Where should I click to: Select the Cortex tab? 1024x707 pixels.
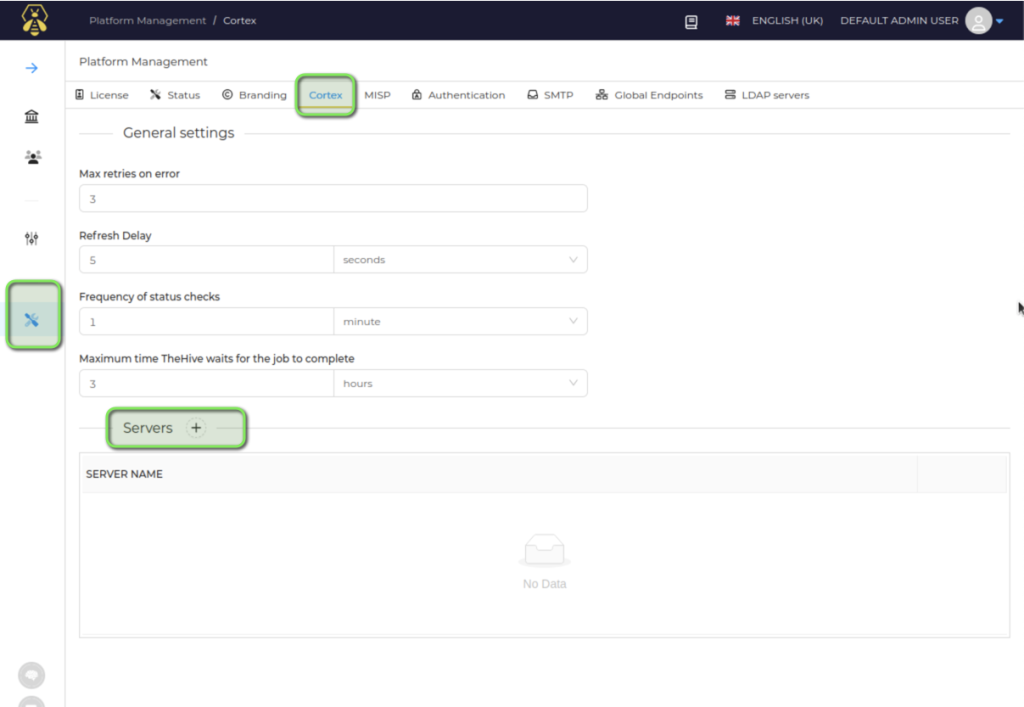325,95
